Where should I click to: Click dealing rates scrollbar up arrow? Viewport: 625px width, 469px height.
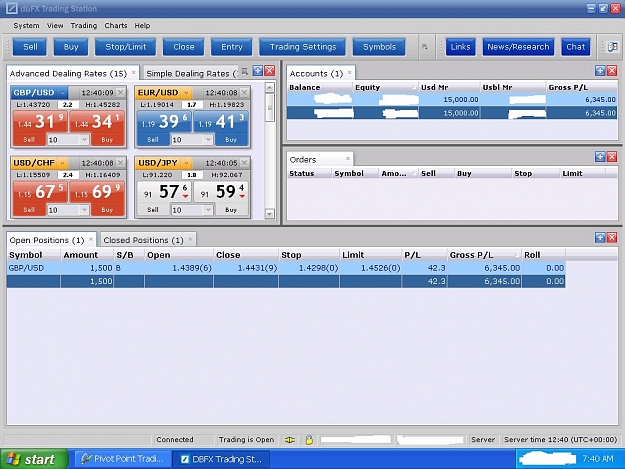click(270, 88)
